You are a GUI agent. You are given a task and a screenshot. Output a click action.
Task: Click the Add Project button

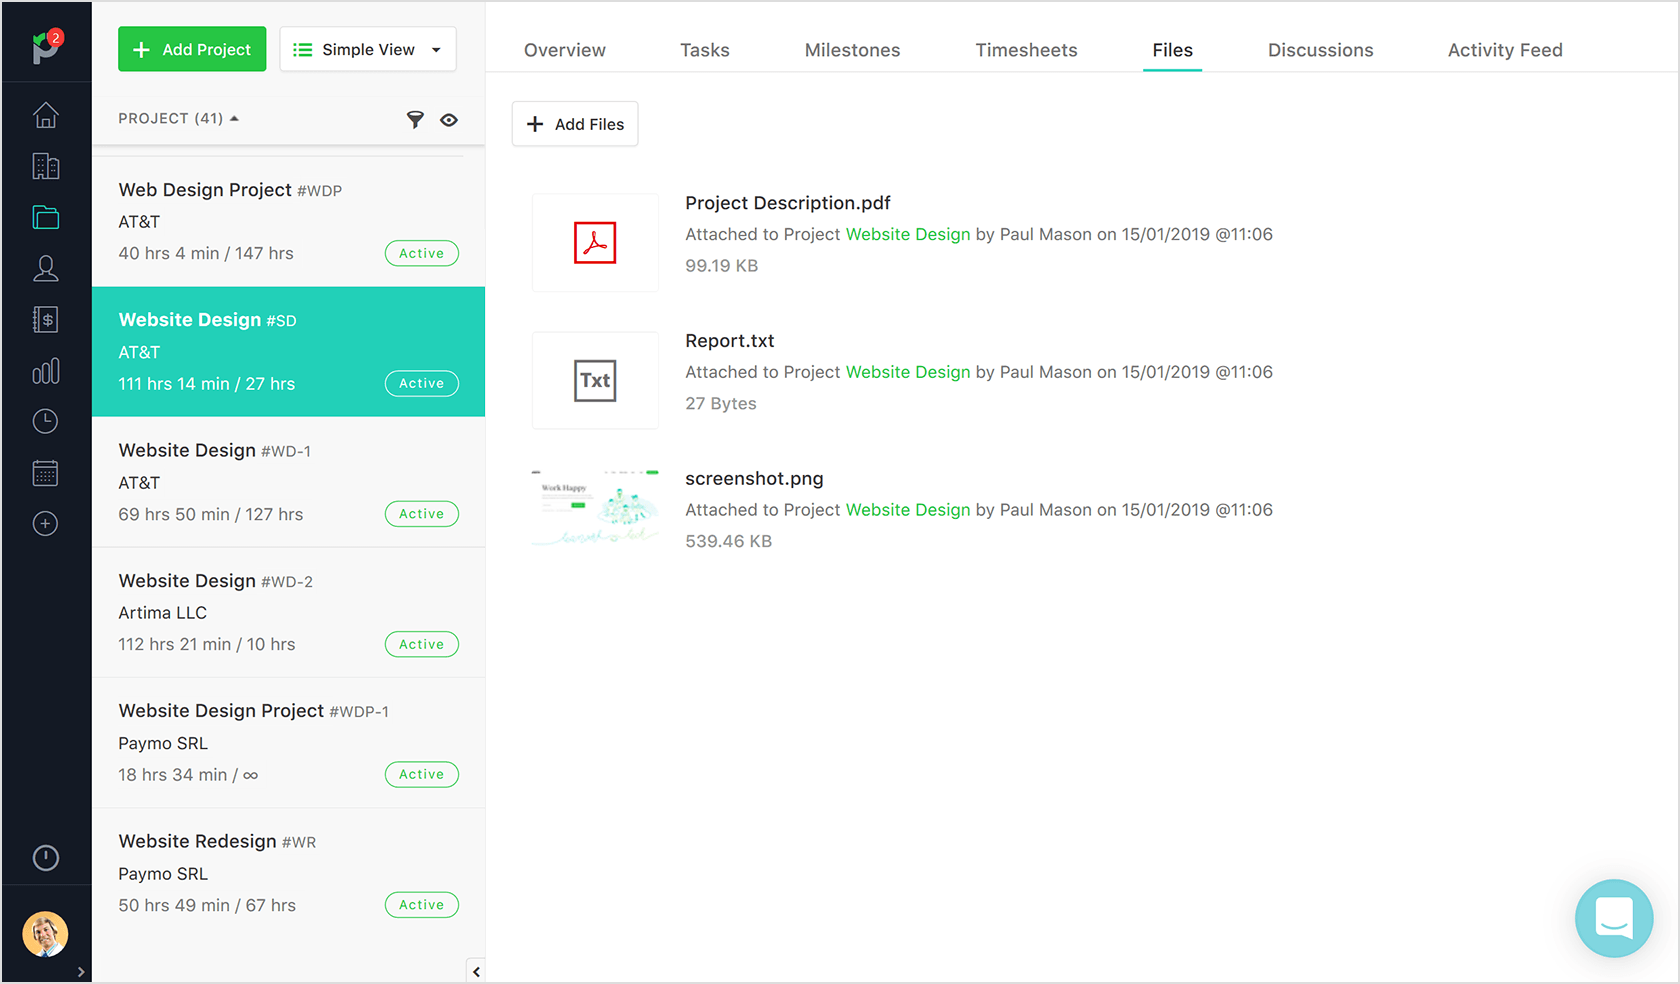tap(191, 48)
